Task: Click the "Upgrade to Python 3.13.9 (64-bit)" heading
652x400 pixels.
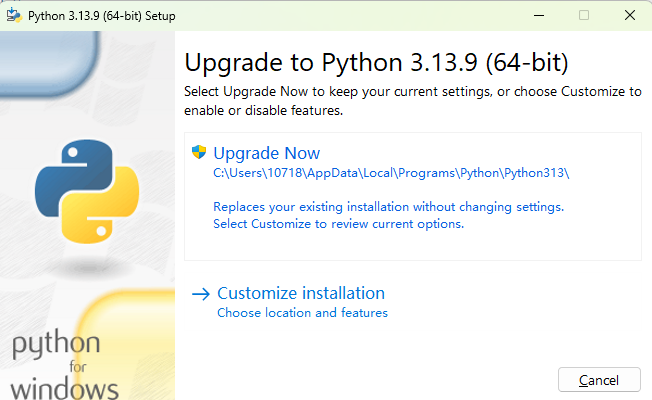Action: click(x=377, y=62)
